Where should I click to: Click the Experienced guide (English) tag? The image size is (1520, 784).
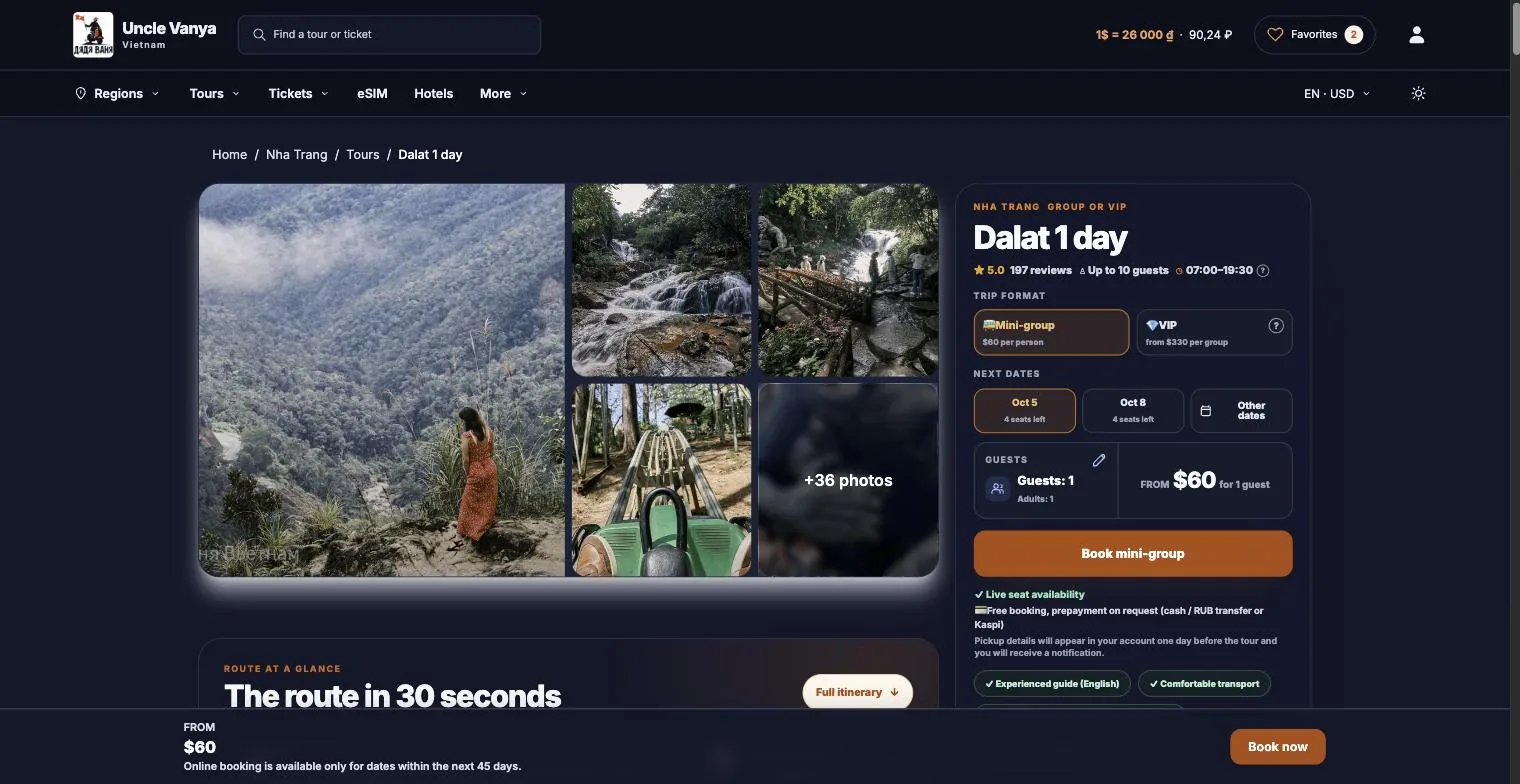pos(1052,684)
